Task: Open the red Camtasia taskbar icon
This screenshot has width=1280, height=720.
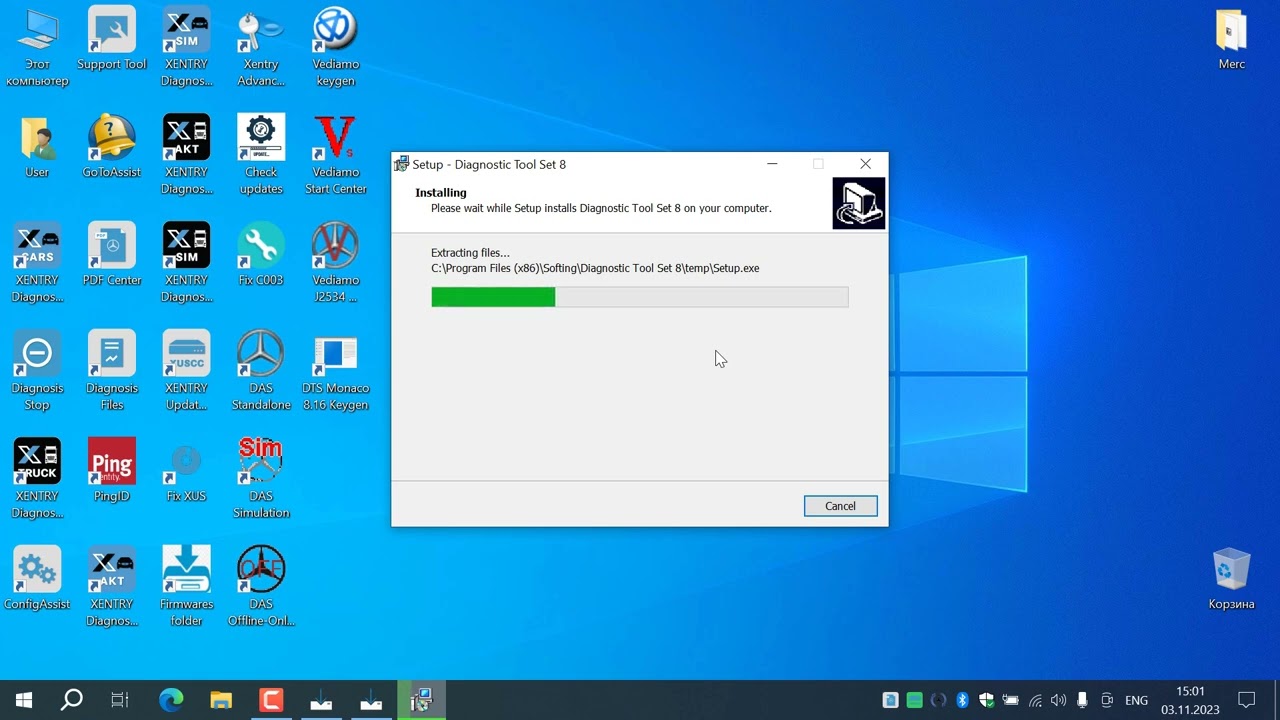Action: 271,700
